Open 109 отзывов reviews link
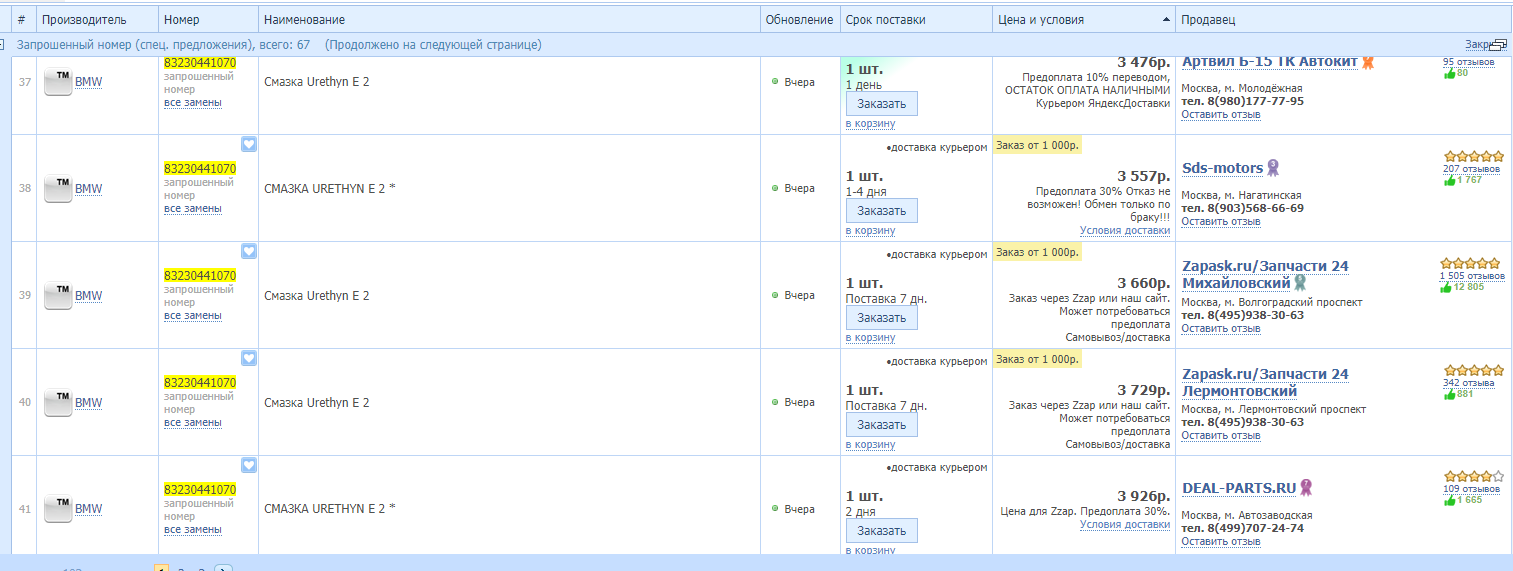 [1471, 489]
